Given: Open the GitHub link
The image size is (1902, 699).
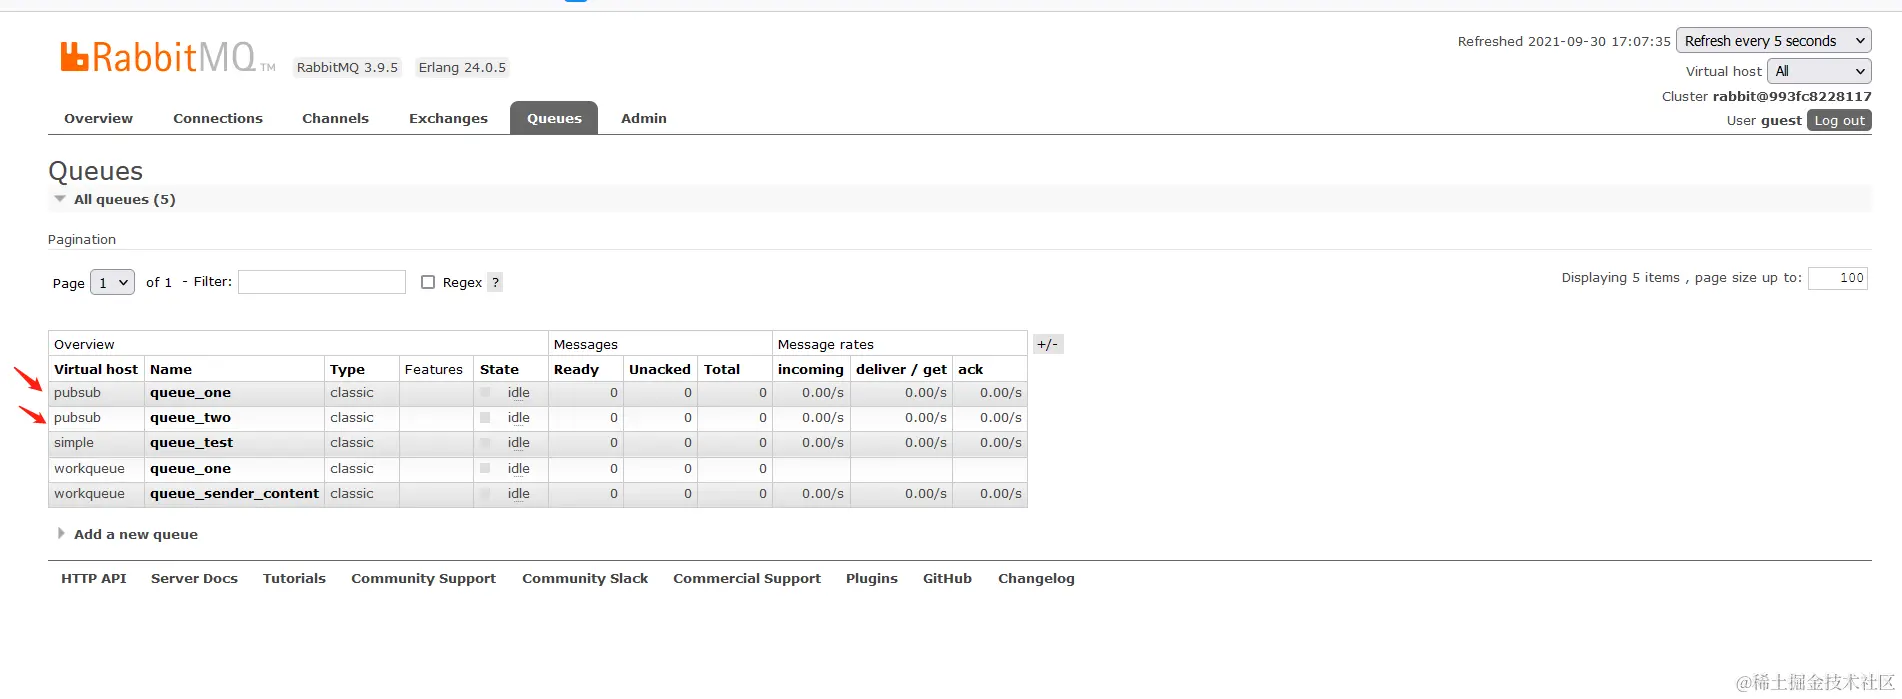Looking at the screenshot, I should (947, 578).
